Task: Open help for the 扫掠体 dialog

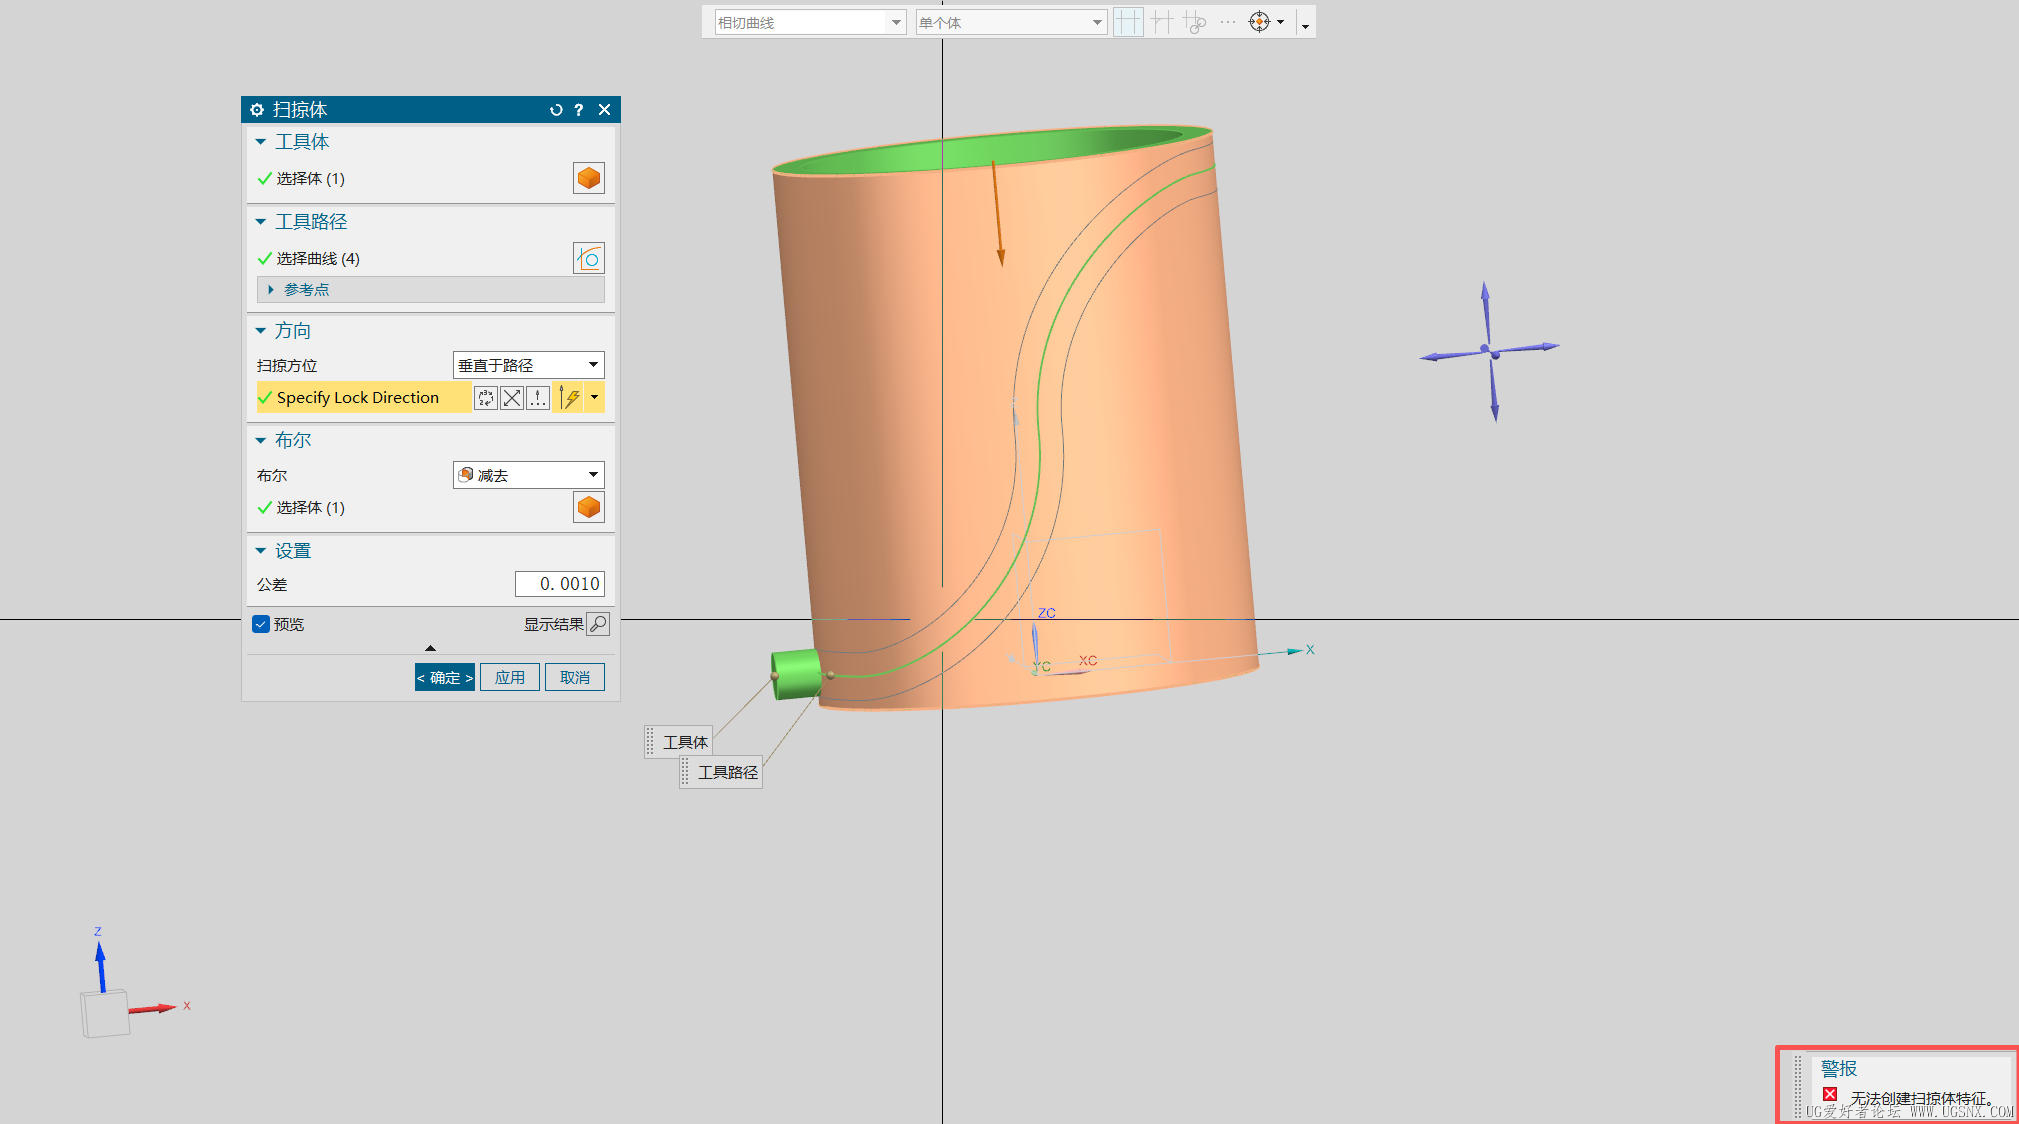Action: (x=578, y=110)
